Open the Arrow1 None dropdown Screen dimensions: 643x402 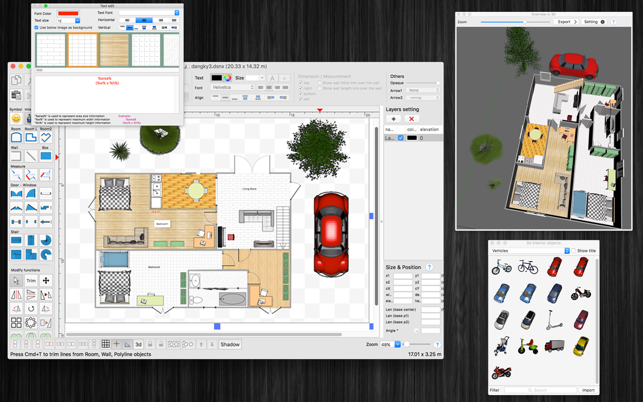pos(423,90)
